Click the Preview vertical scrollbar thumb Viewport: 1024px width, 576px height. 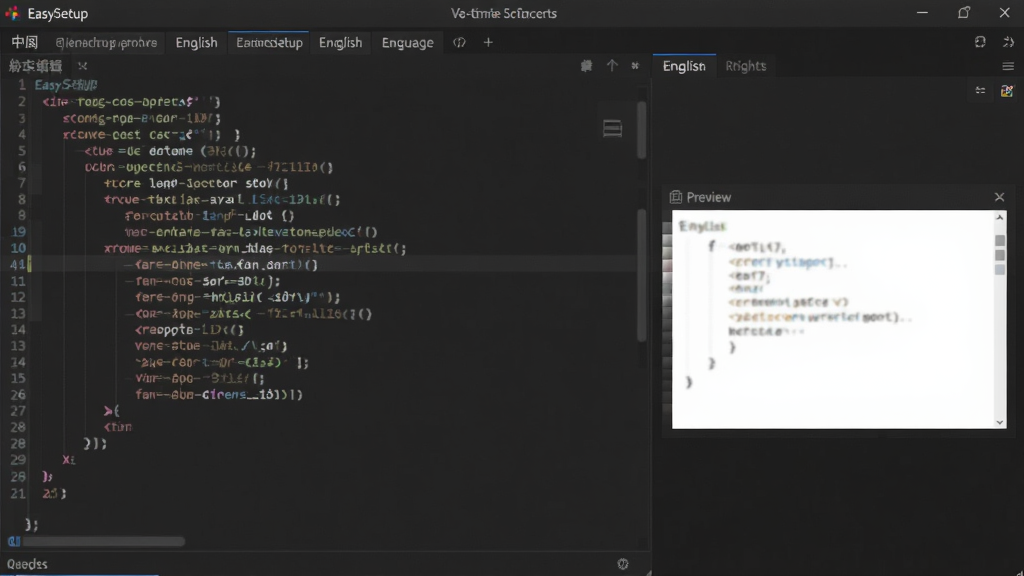(999, 255)
